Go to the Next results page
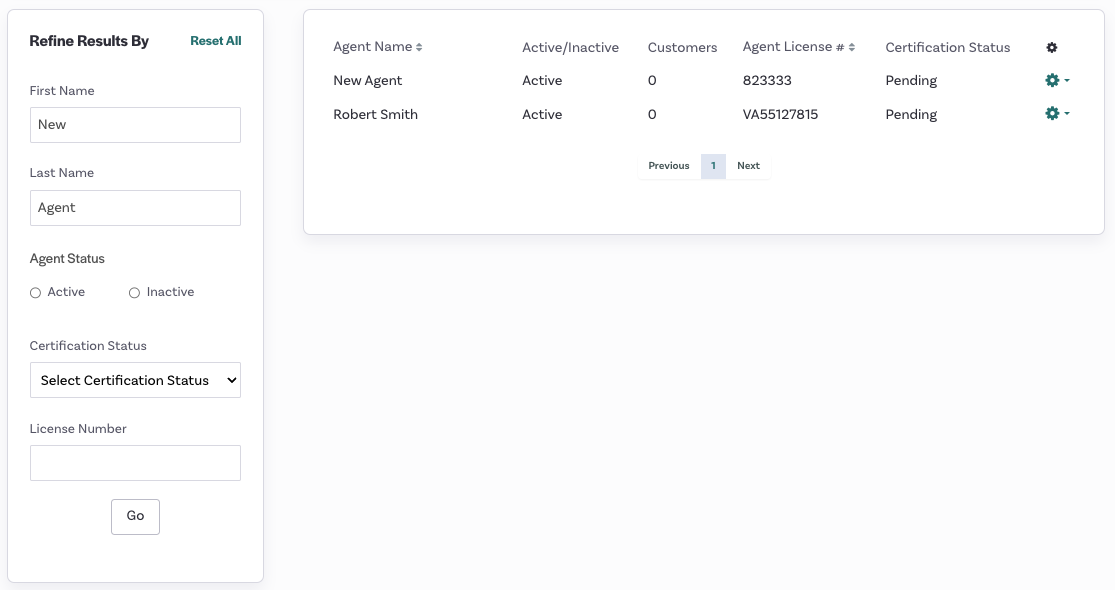 click(x=748, y=166)
